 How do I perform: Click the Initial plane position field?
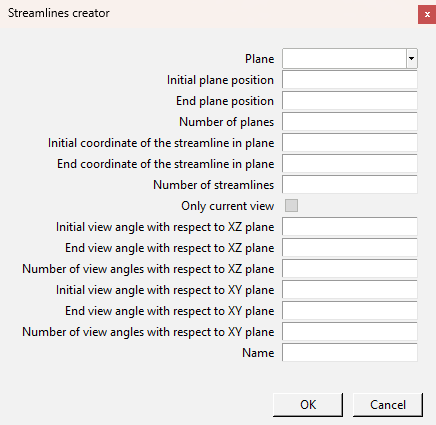[x=350, y=80]
